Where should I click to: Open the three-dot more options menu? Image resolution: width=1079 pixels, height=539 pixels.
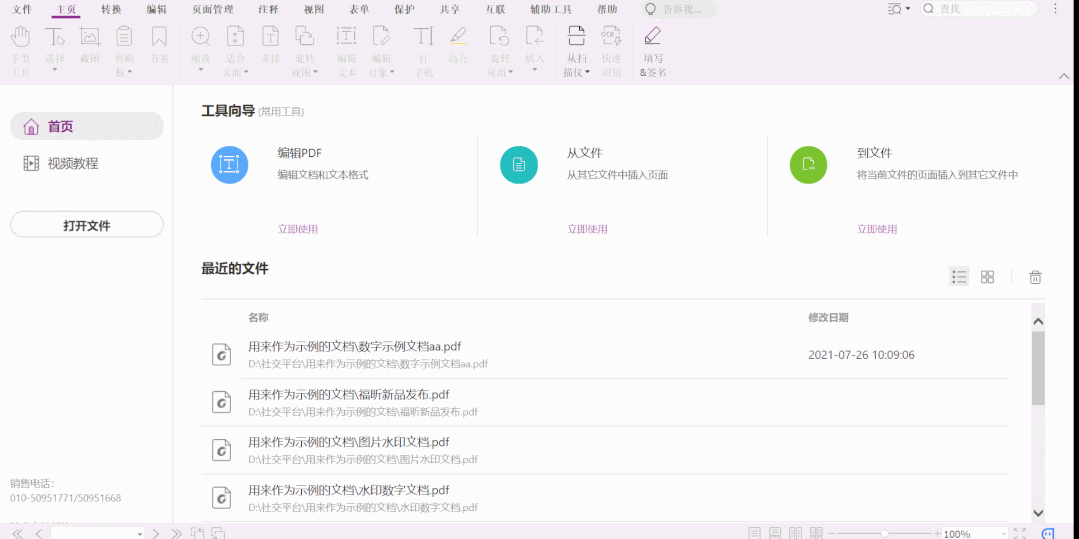coord(1056,9)
